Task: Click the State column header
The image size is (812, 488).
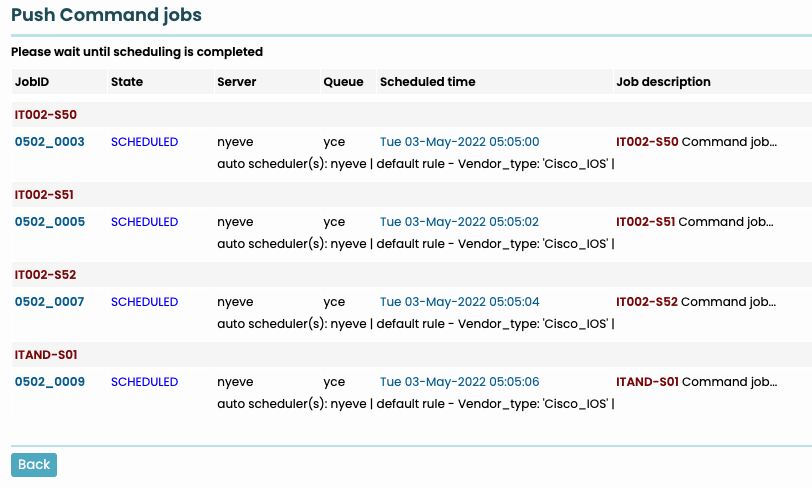Action: tap(127, 82)
